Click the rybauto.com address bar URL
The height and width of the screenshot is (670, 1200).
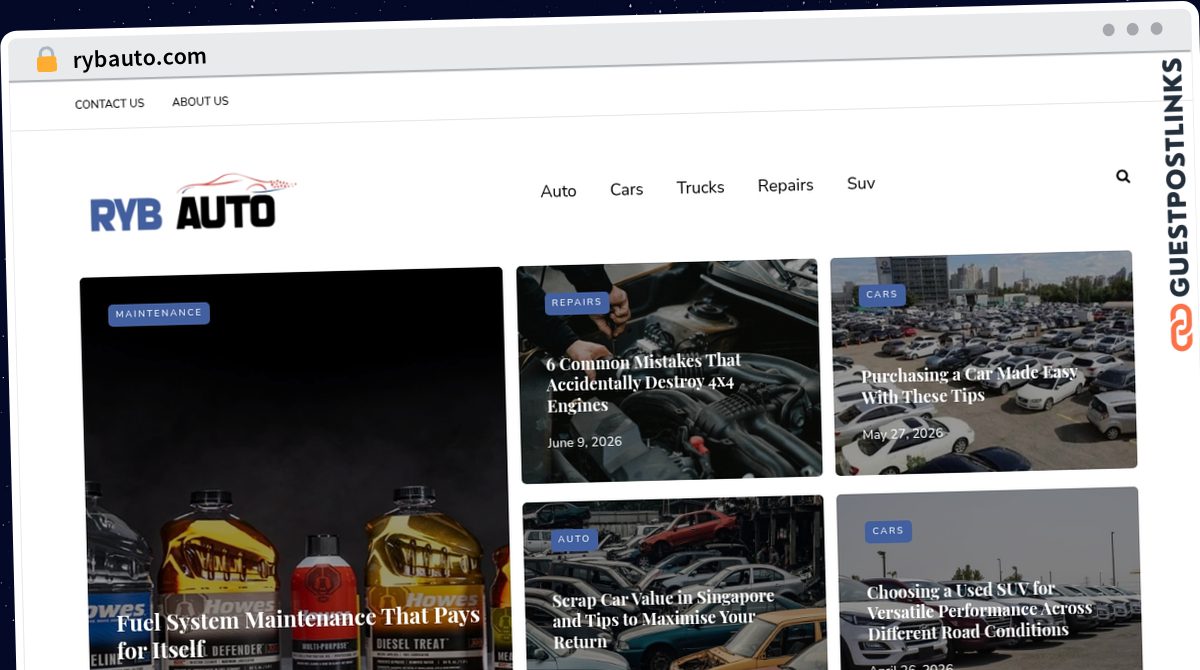tap(140, 59)
